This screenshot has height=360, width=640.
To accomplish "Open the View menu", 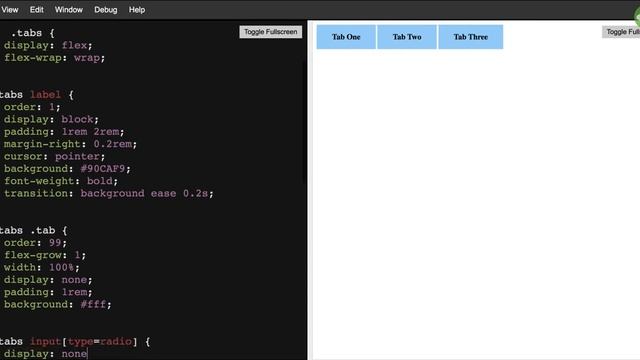I will (9, 10).
